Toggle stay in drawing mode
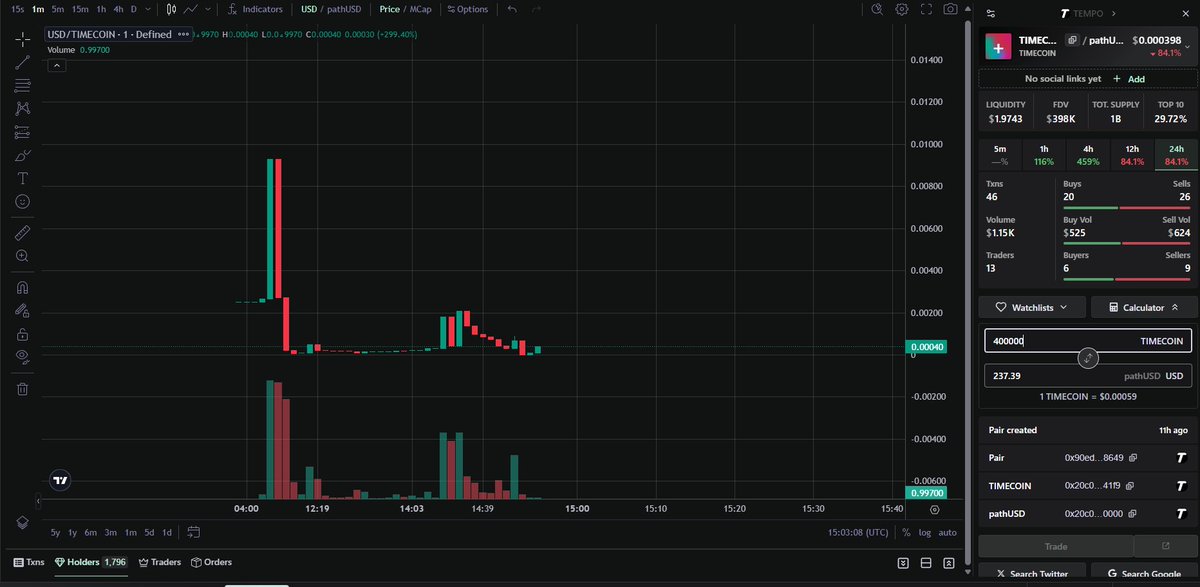This screenshot has width=1200, height=587. (22, 310)
